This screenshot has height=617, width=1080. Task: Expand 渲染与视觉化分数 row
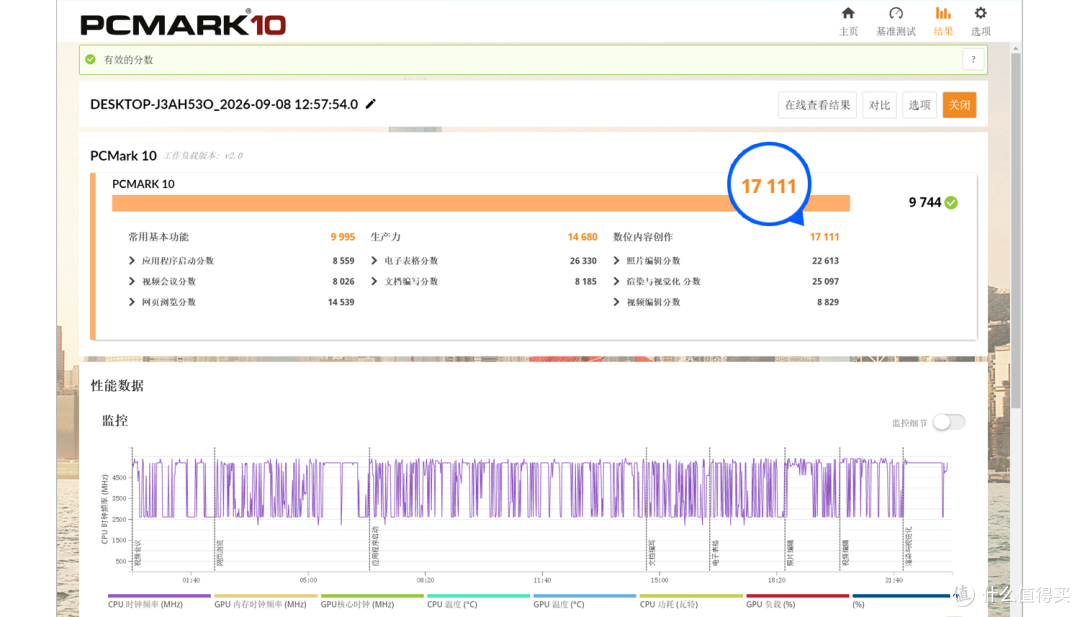click(616, 282)
